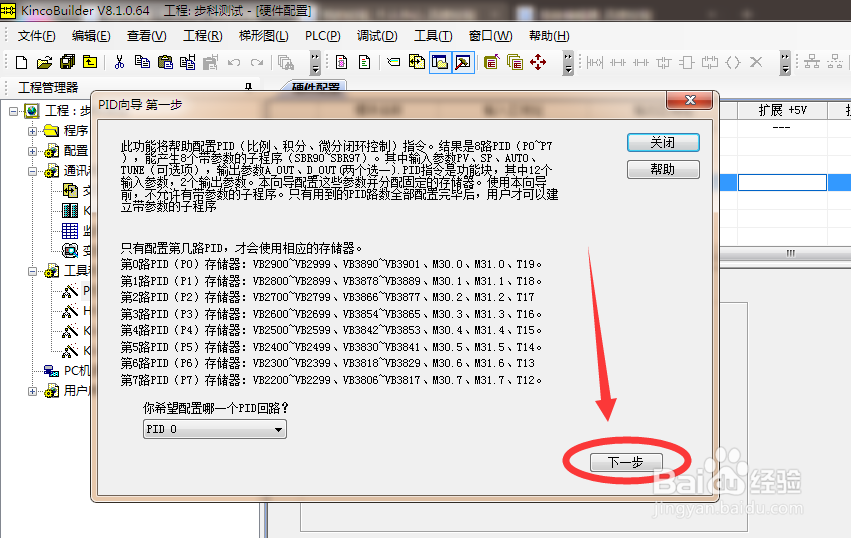Screen dimensions: 851x538
Task: Click the green-lined document toolbar icon
Action: point(365,62)
